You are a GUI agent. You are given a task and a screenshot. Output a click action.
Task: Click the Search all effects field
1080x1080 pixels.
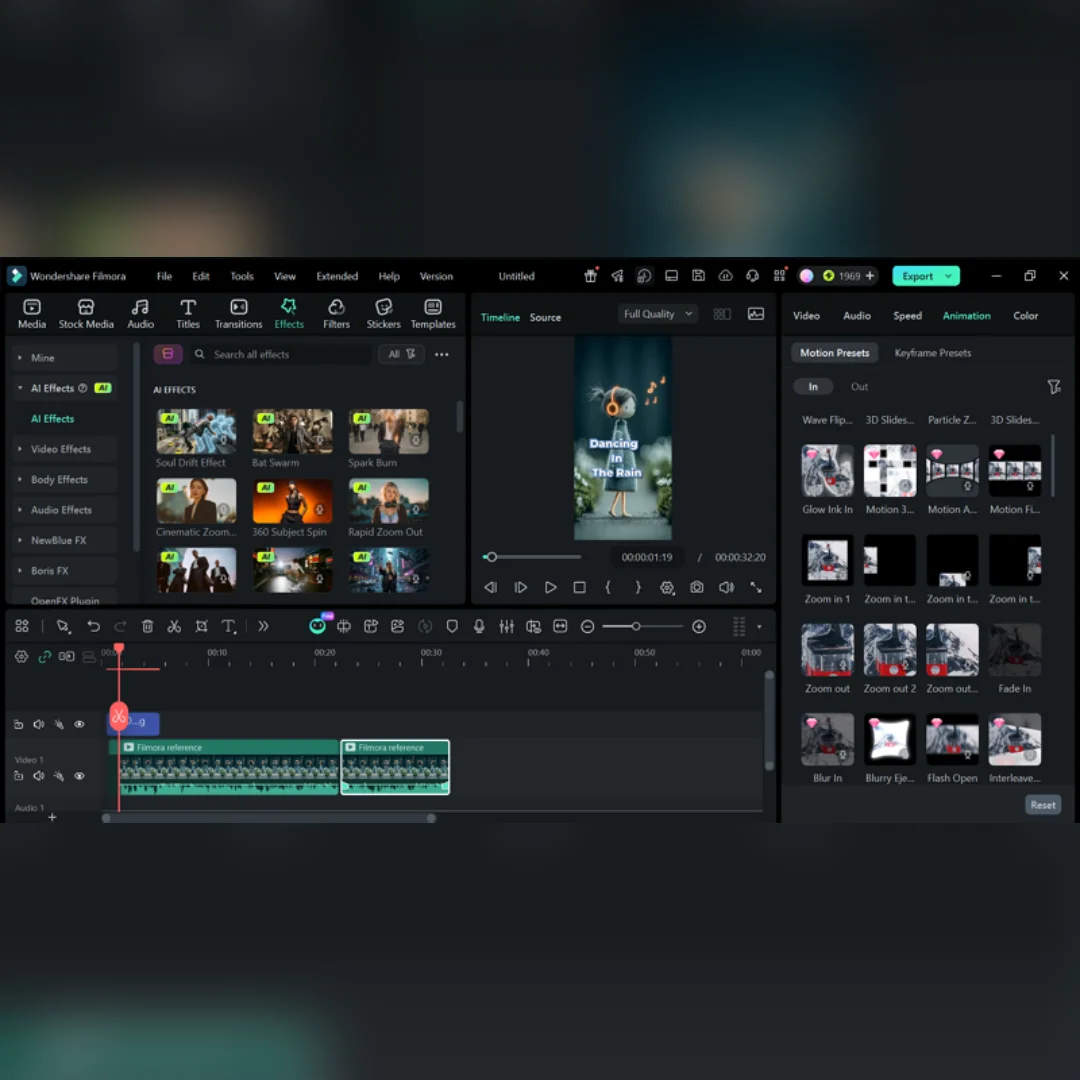(x=282, y=354)
